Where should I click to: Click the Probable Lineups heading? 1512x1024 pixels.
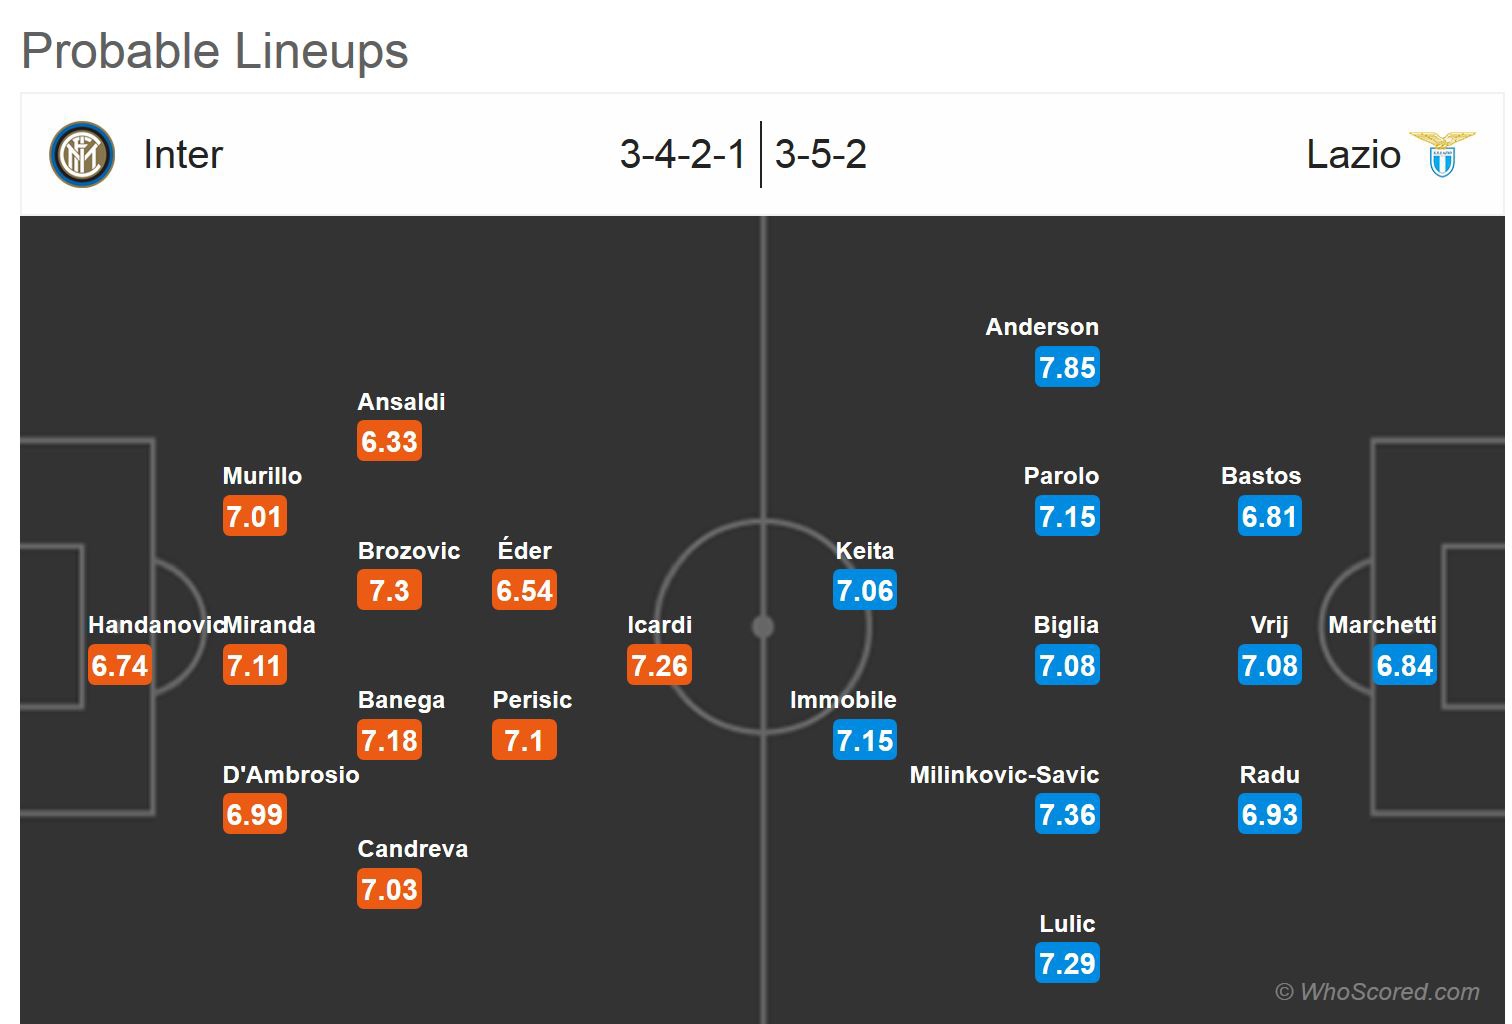click(215, 51)
